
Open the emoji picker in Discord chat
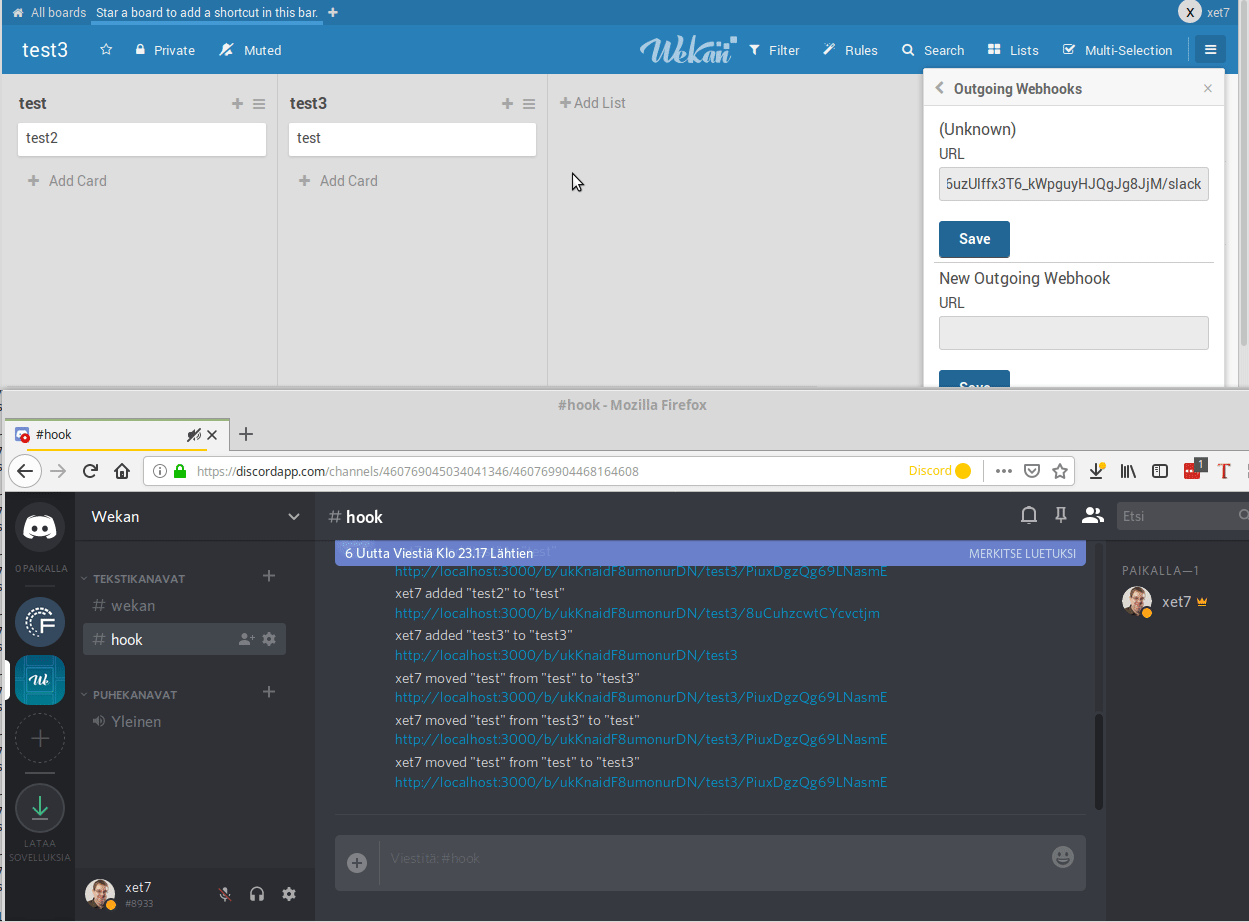[x=1062, y=858]
